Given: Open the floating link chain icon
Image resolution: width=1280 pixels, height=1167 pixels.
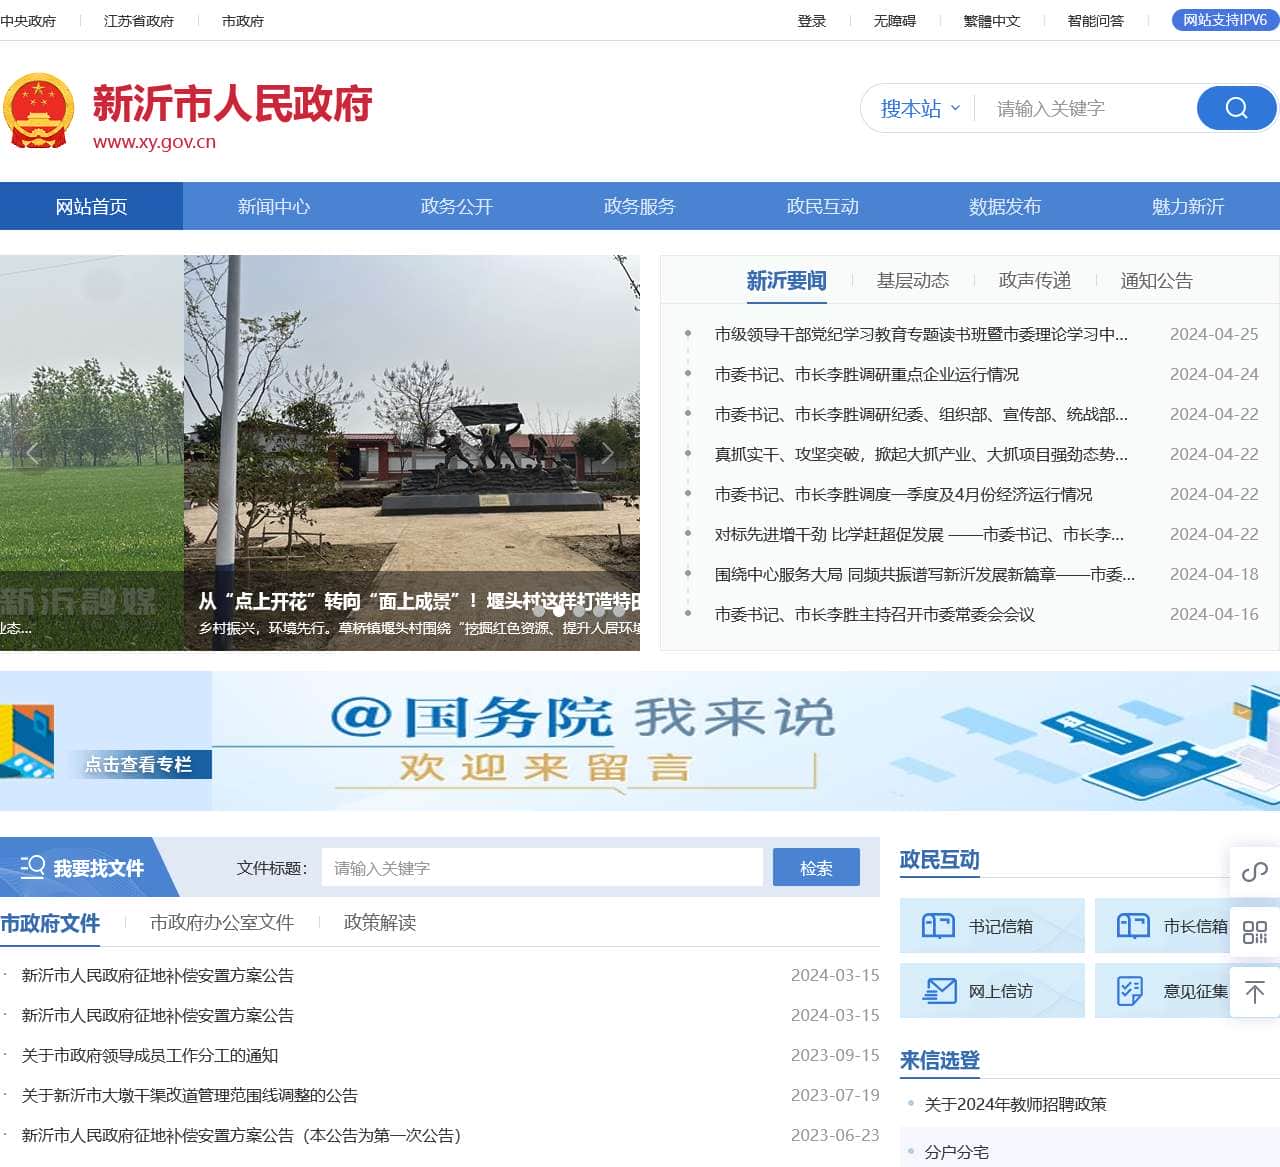Looking at the screenshot, I should pyautogui.click(x=1254, y=872).
